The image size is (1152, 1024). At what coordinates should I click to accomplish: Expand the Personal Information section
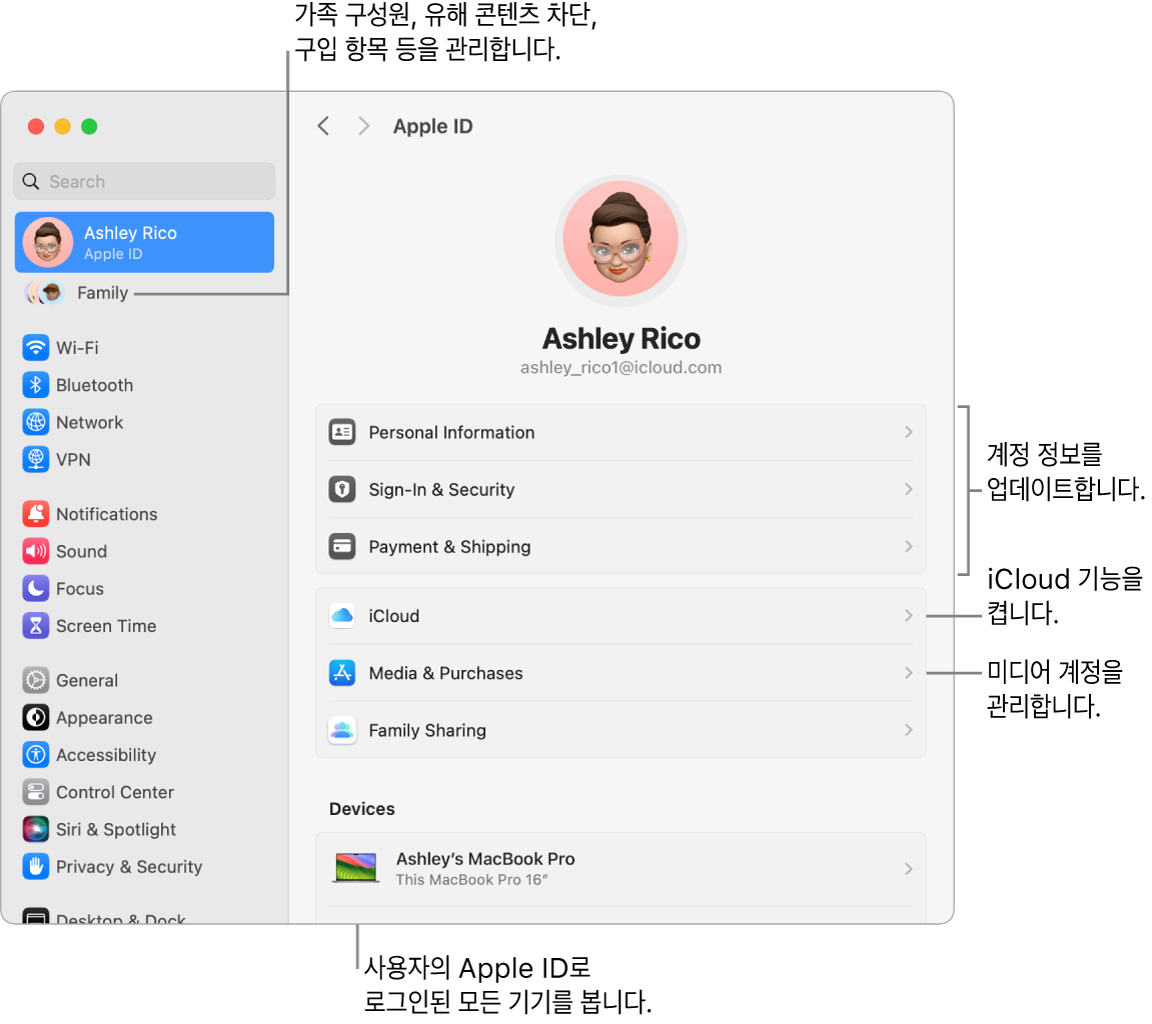click(620, 432)
